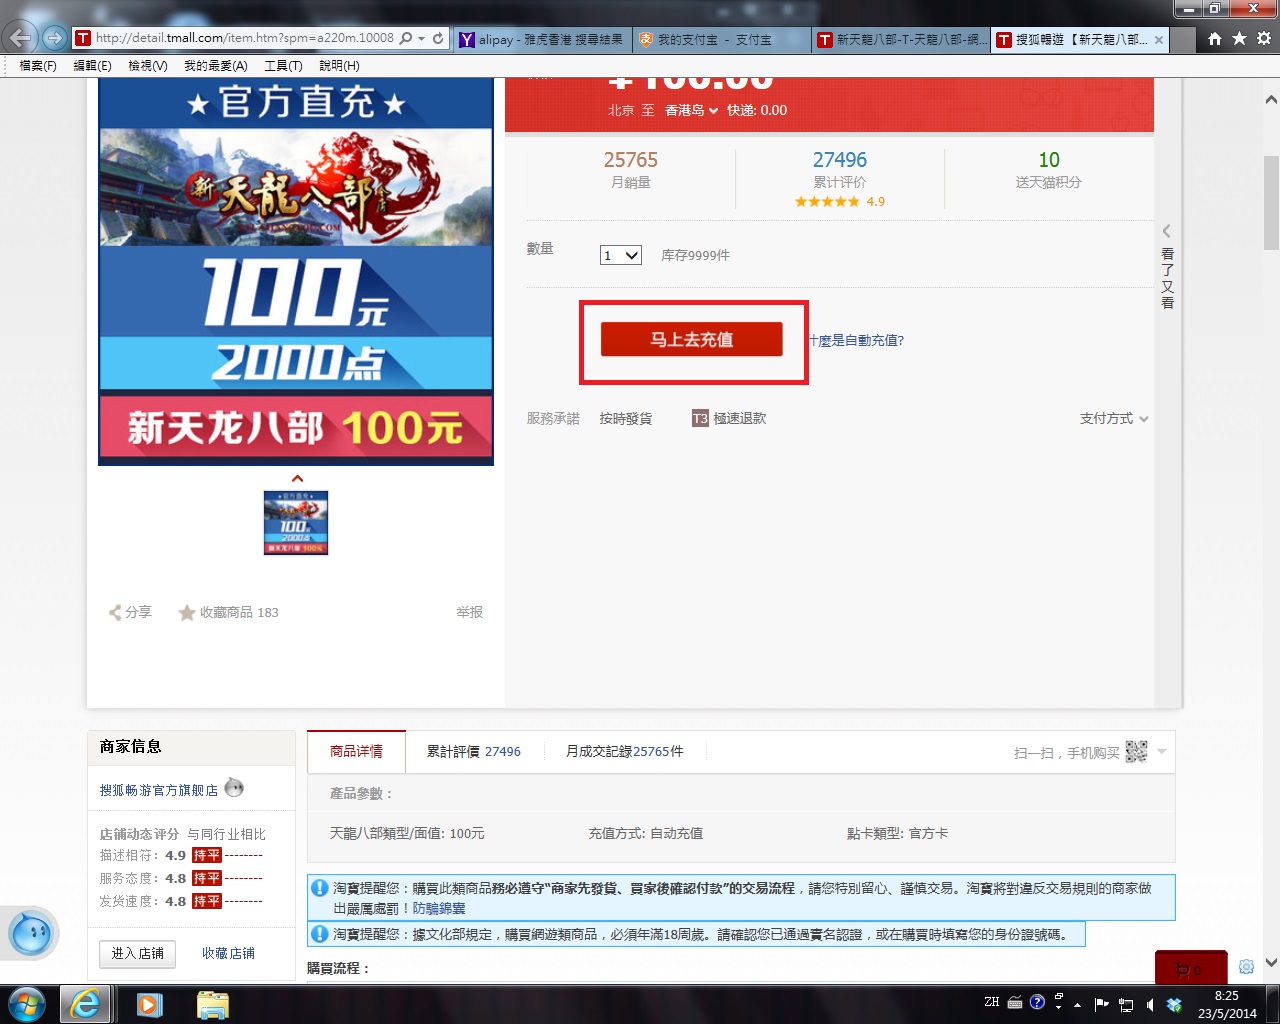
Task: Click the page vertical scrollbar thumb
Action: click(x=1271, y=202)
